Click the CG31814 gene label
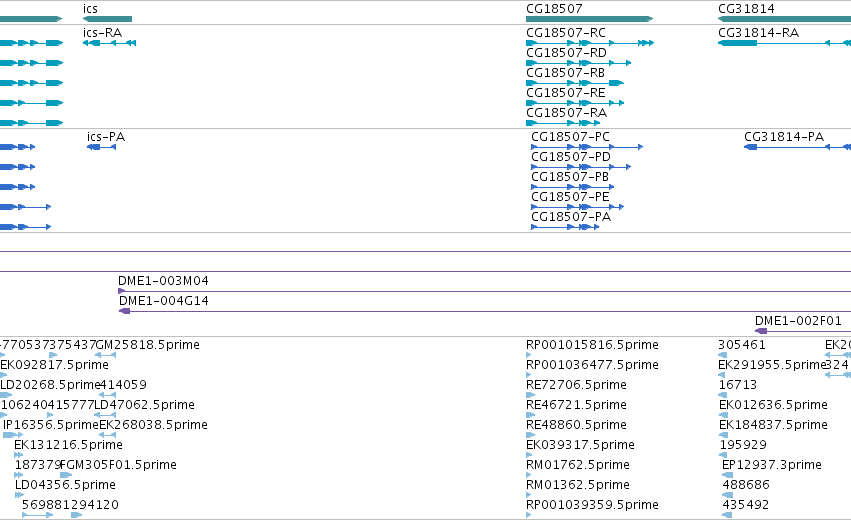This screenshot has width=851, height=520. [746, 9]
